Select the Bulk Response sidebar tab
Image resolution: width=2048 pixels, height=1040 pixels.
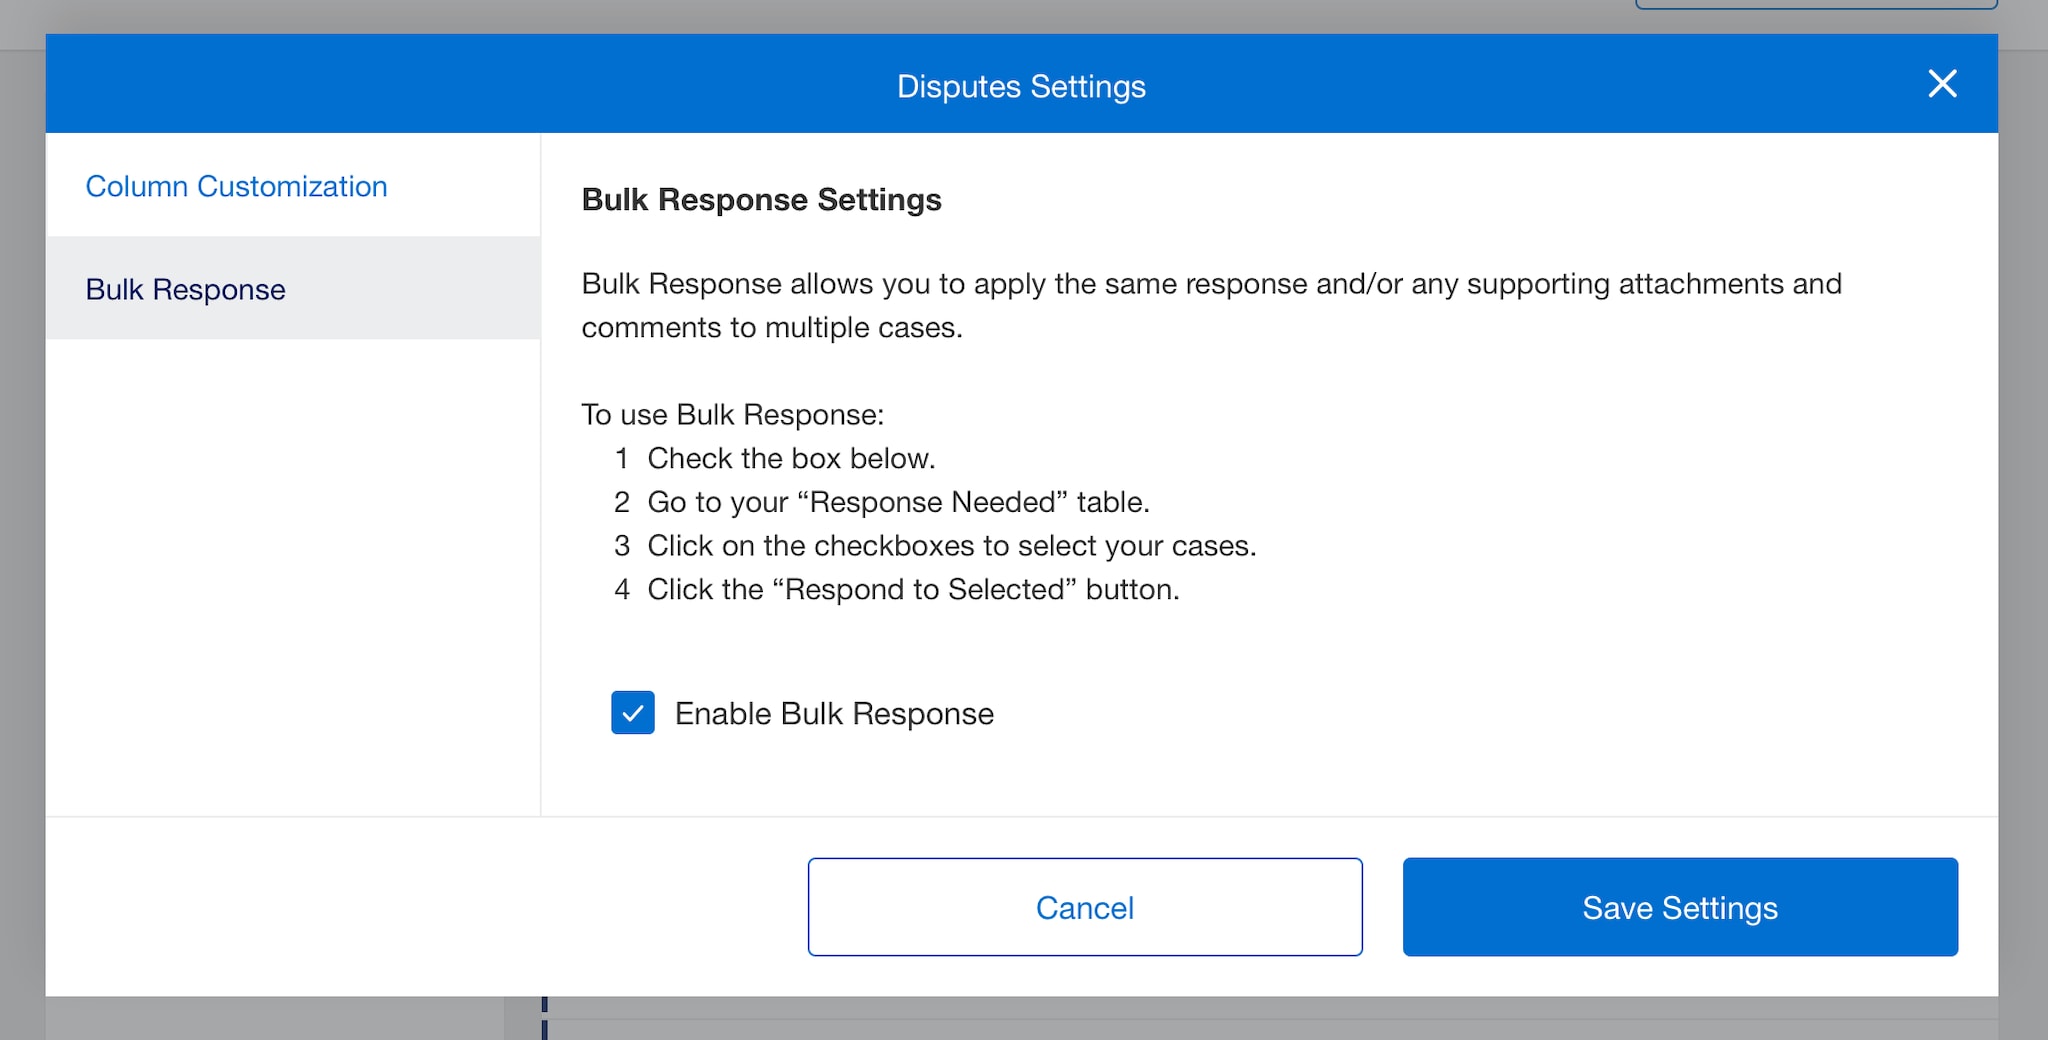pyautogui.click(x=186, y=289)
